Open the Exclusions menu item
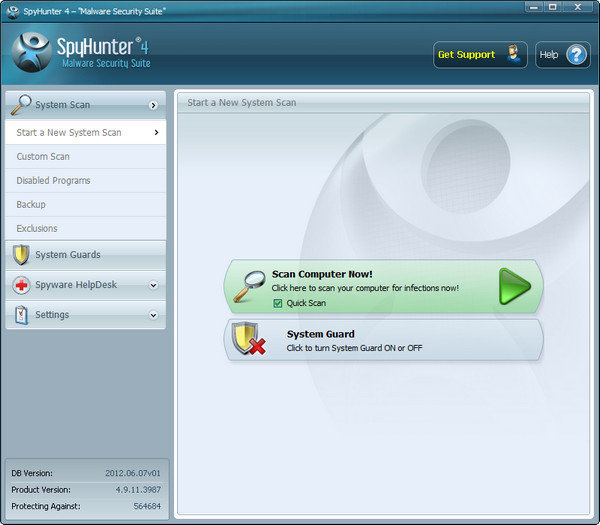Image resolution: width=600 pixels, height=525 pixels. (37, 229)
